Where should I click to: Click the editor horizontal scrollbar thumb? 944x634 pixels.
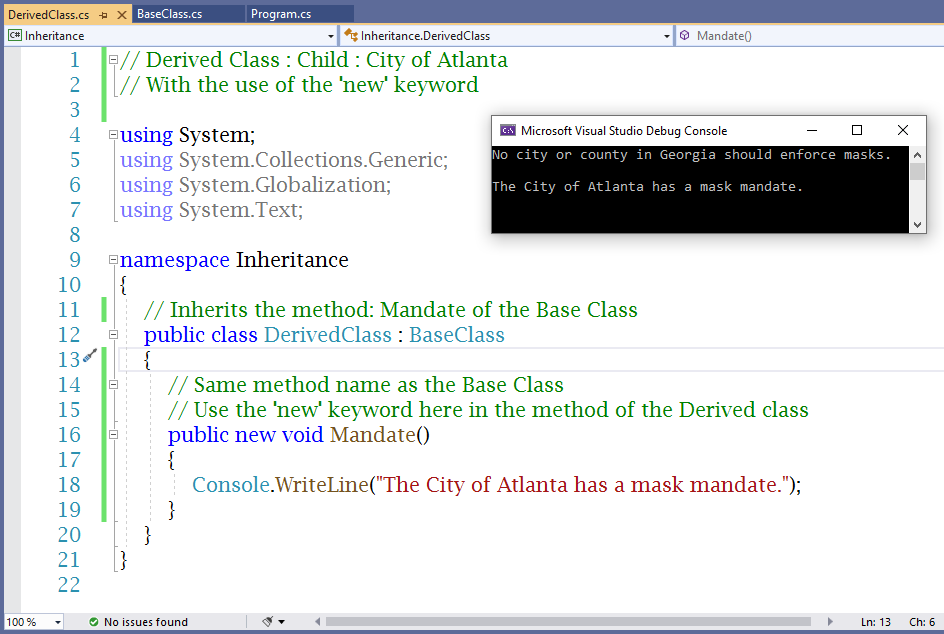(568, 621)
